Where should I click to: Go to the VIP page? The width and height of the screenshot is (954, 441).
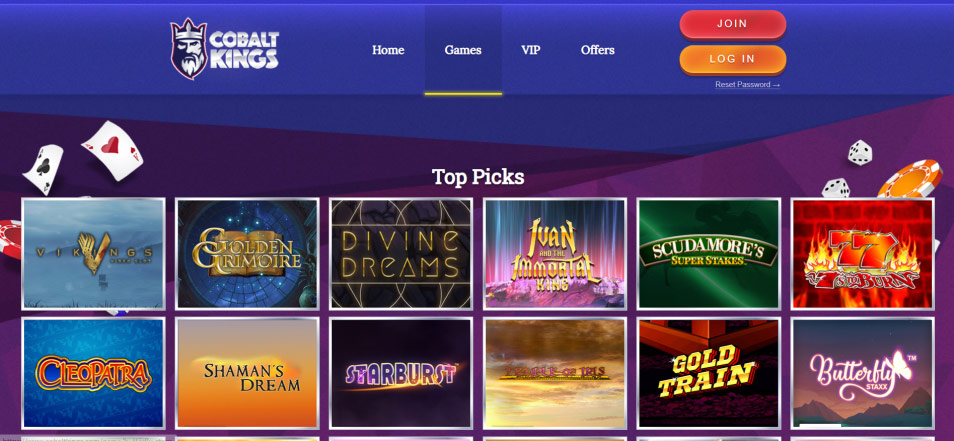coord(531,50)
